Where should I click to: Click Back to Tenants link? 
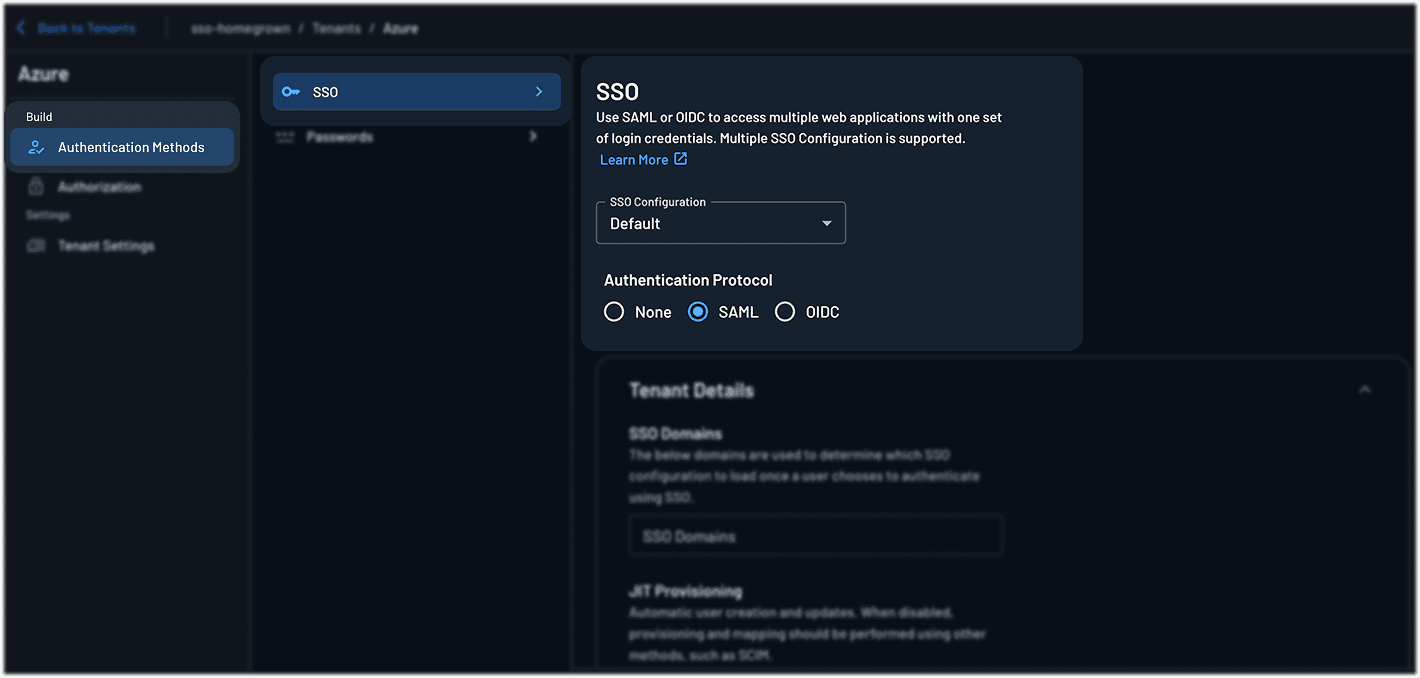(x=86, y=28)
